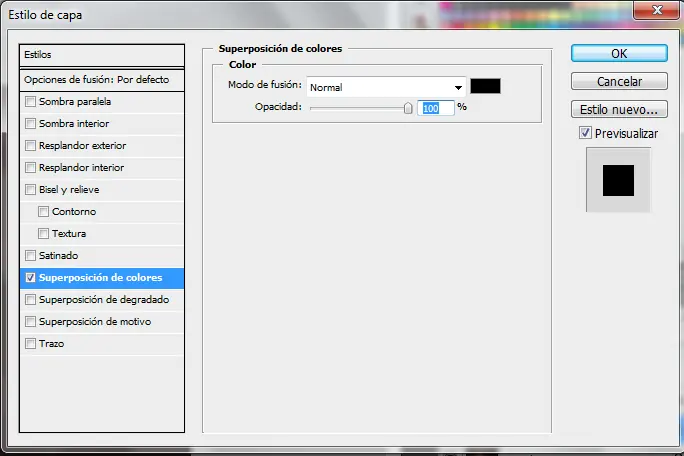Check the Contorno checkbox
The image size is (684, 456).
(x=43, y=212)
